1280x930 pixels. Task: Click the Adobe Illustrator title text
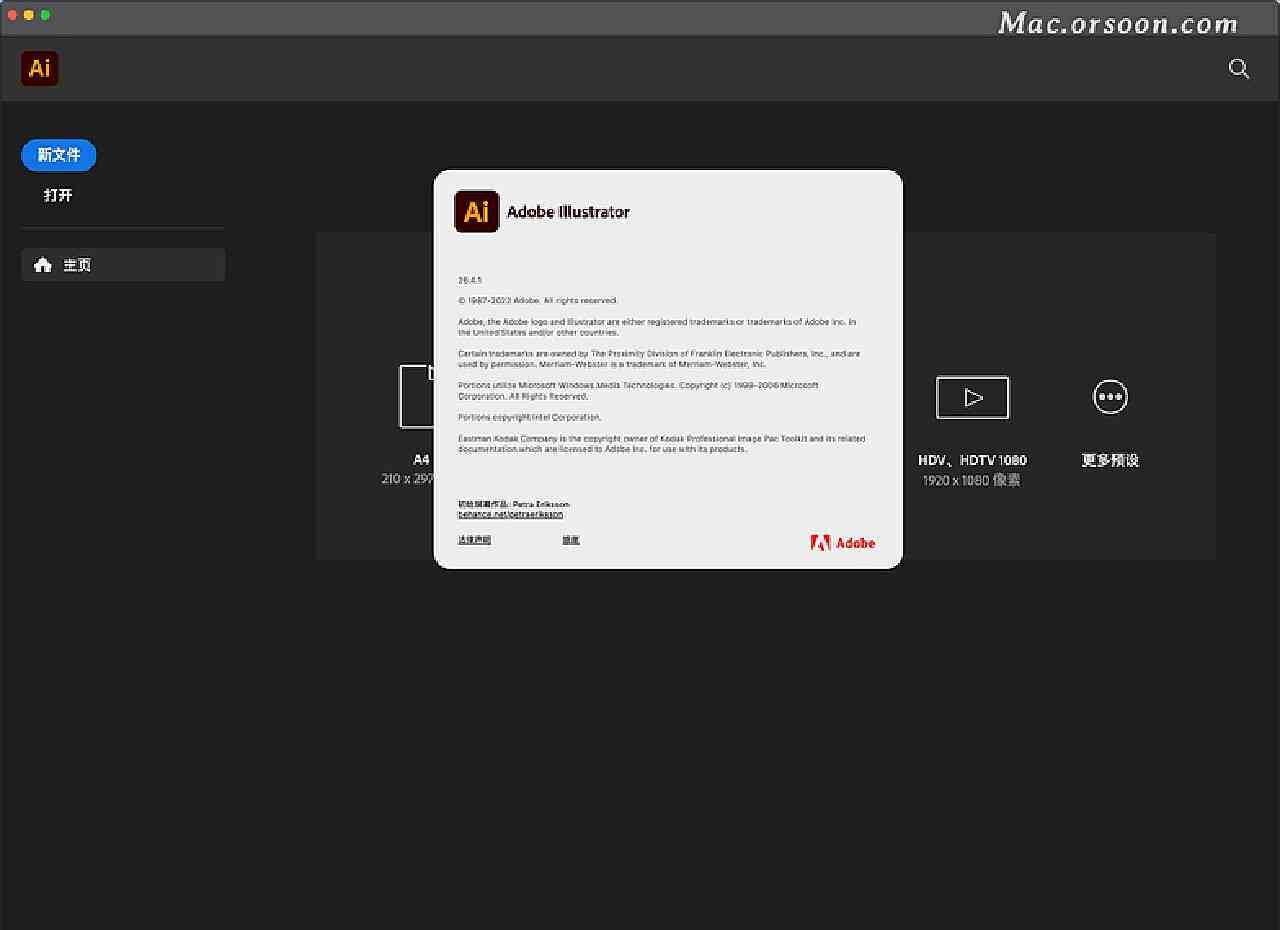(x=568, y=212)
